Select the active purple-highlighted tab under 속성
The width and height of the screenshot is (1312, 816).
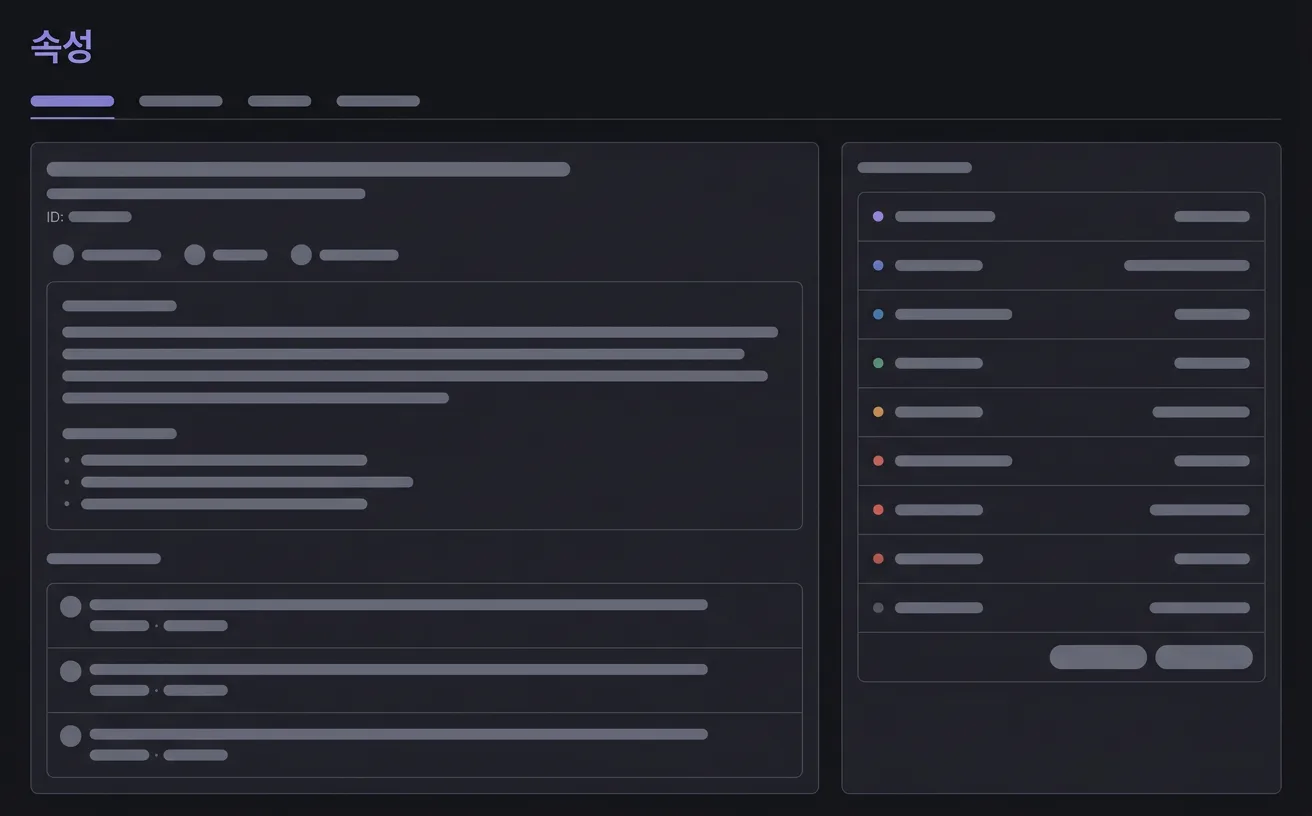coord(72,101)
